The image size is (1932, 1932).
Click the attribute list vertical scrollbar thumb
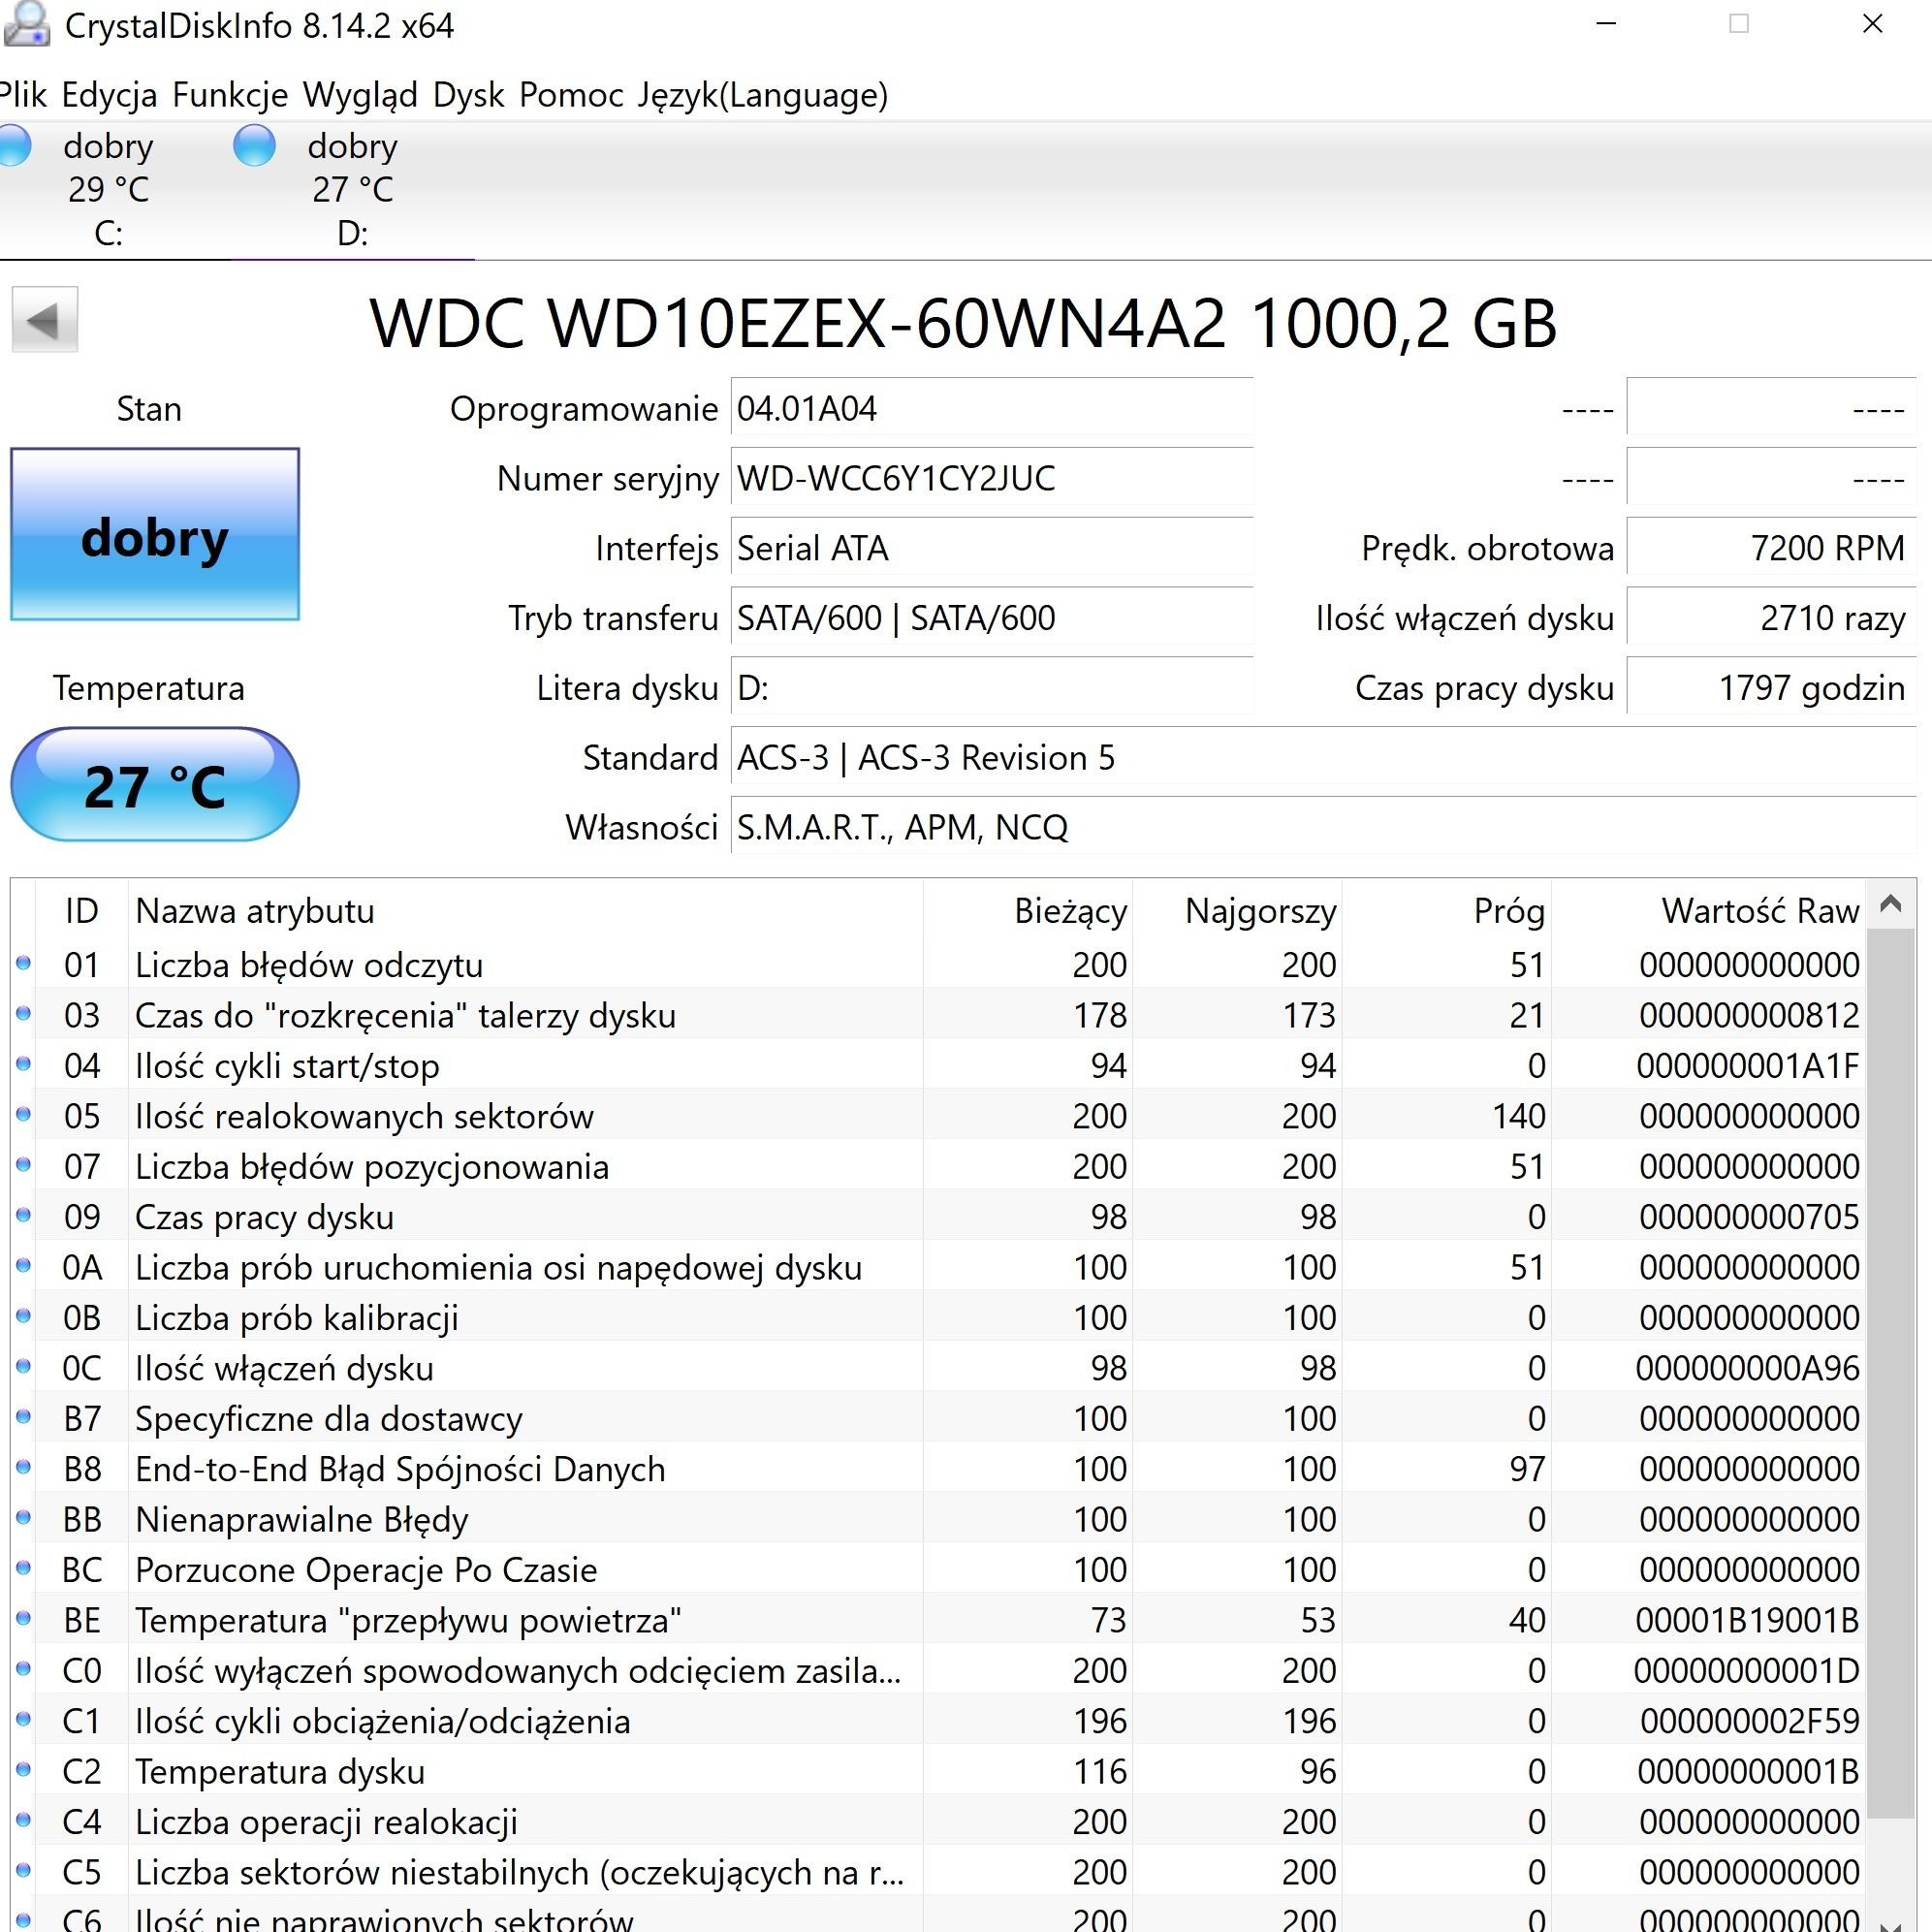tap(1890, 1373)
